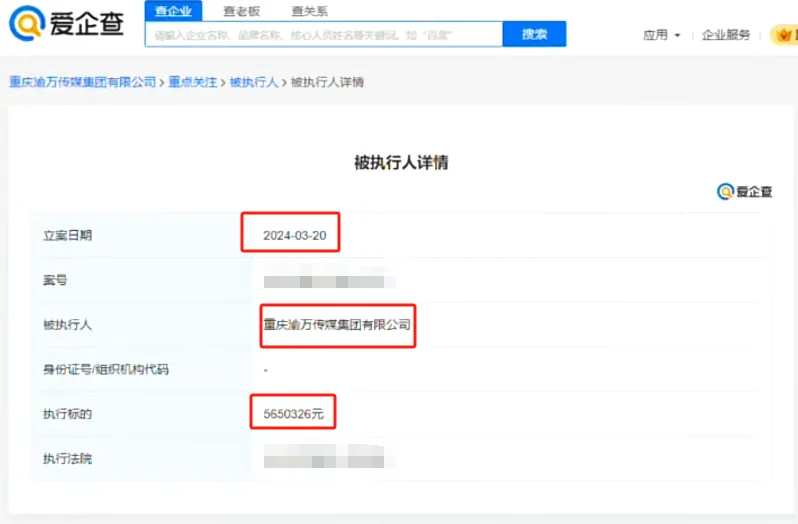
Task: Click the crown VIP icon at top right
Action: coord(784,35)
